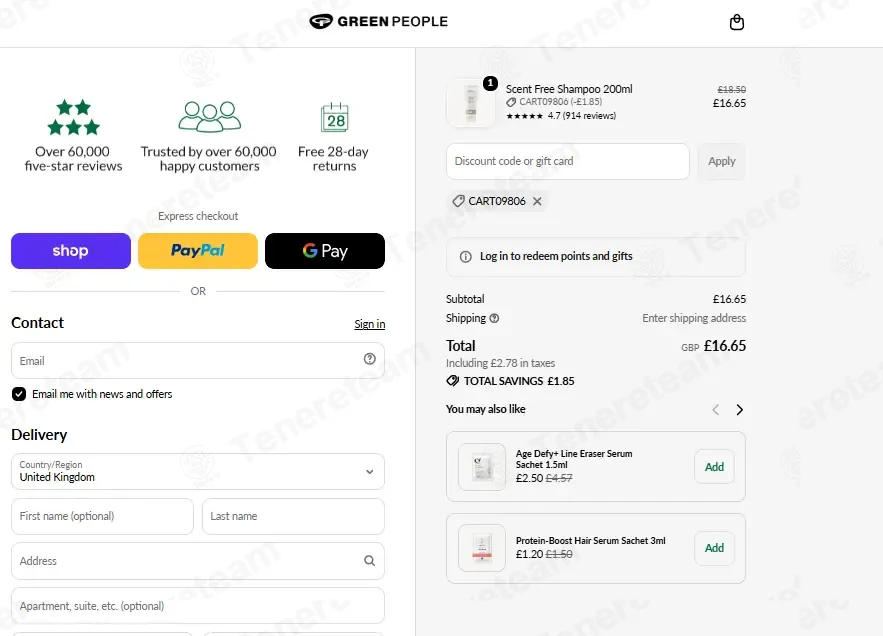The width and height of the screenshot is (883, 636).
Task: Click the Protein-Boost Hair Serum thumbnail
Action: (482, 548)
